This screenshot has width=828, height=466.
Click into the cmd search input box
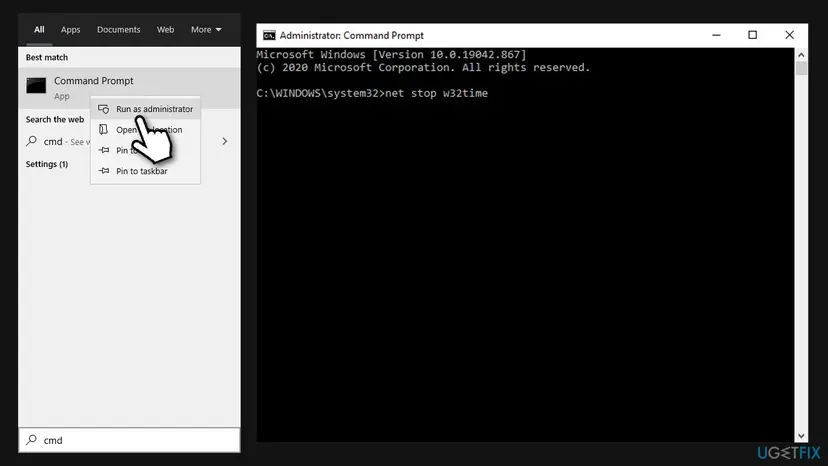[x=129, y=440]
